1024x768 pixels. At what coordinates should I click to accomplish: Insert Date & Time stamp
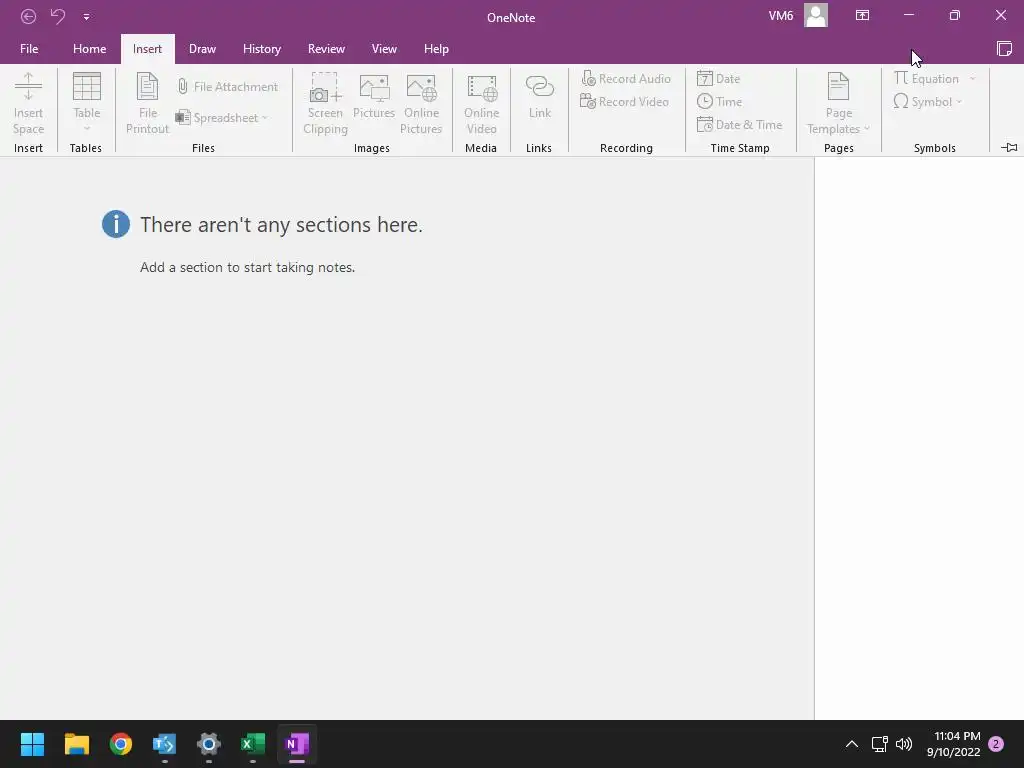coord(739,125)
